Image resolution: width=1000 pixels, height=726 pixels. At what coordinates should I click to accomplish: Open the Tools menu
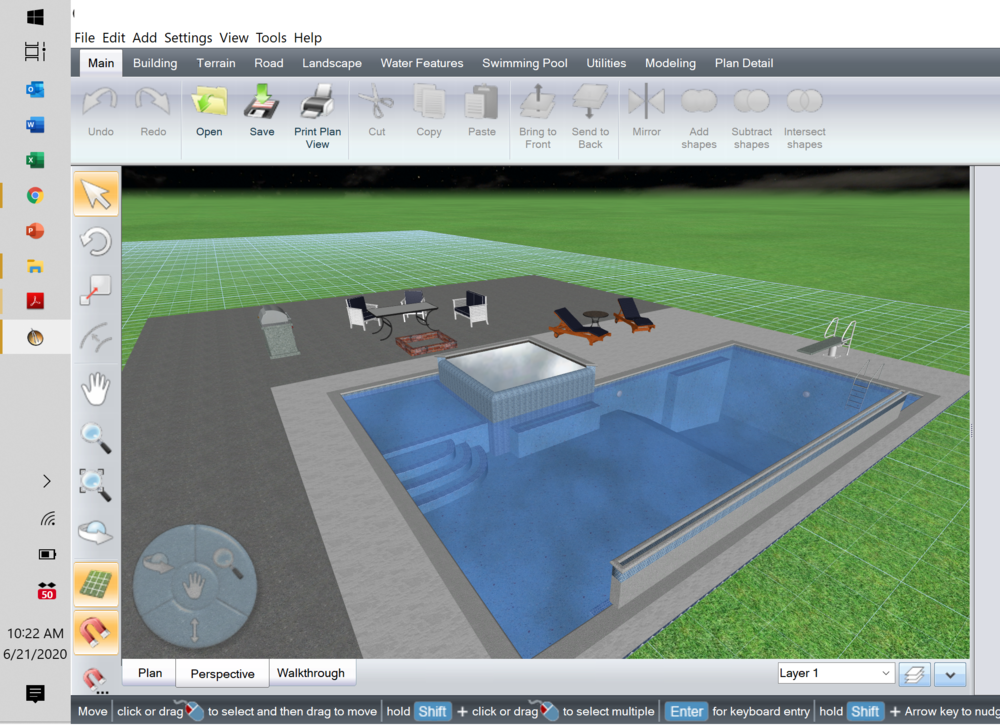point(270,37)
